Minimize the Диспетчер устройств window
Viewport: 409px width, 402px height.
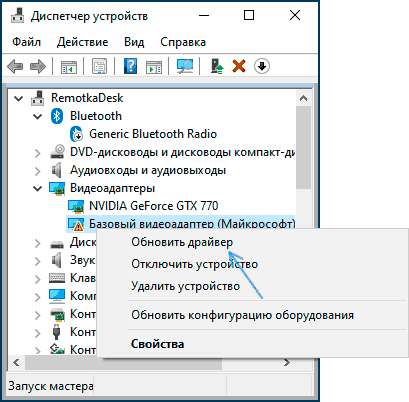204,15
